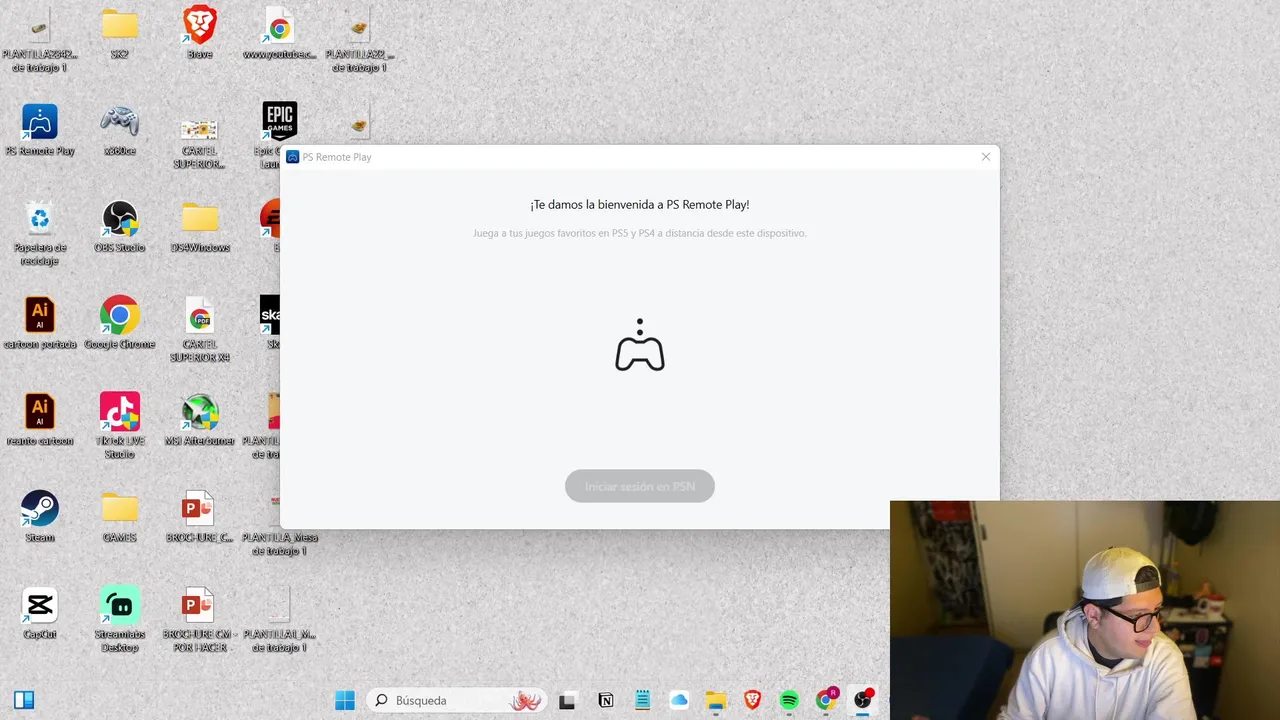1280x720 pixels.
Task: Select the www.youtube.c... Chrome shortcut
Action: click(x=280, y=33)
